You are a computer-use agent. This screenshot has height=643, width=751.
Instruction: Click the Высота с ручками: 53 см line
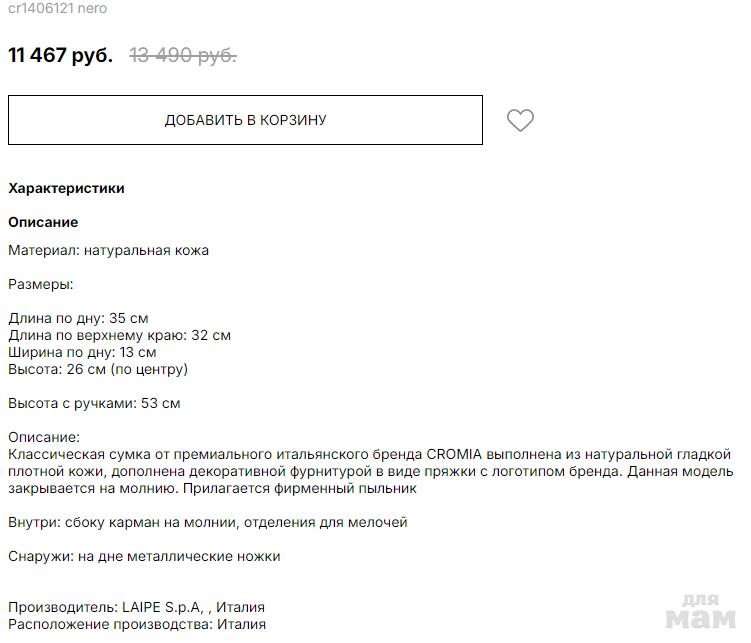pos(94,403)
